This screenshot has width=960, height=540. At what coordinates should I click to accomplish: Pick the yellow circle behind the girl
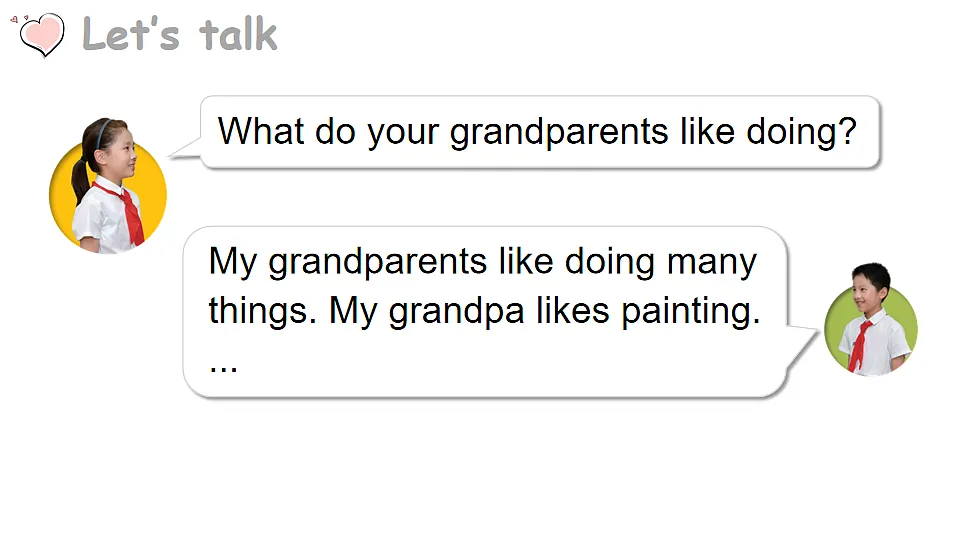click(x=108, y=196)
